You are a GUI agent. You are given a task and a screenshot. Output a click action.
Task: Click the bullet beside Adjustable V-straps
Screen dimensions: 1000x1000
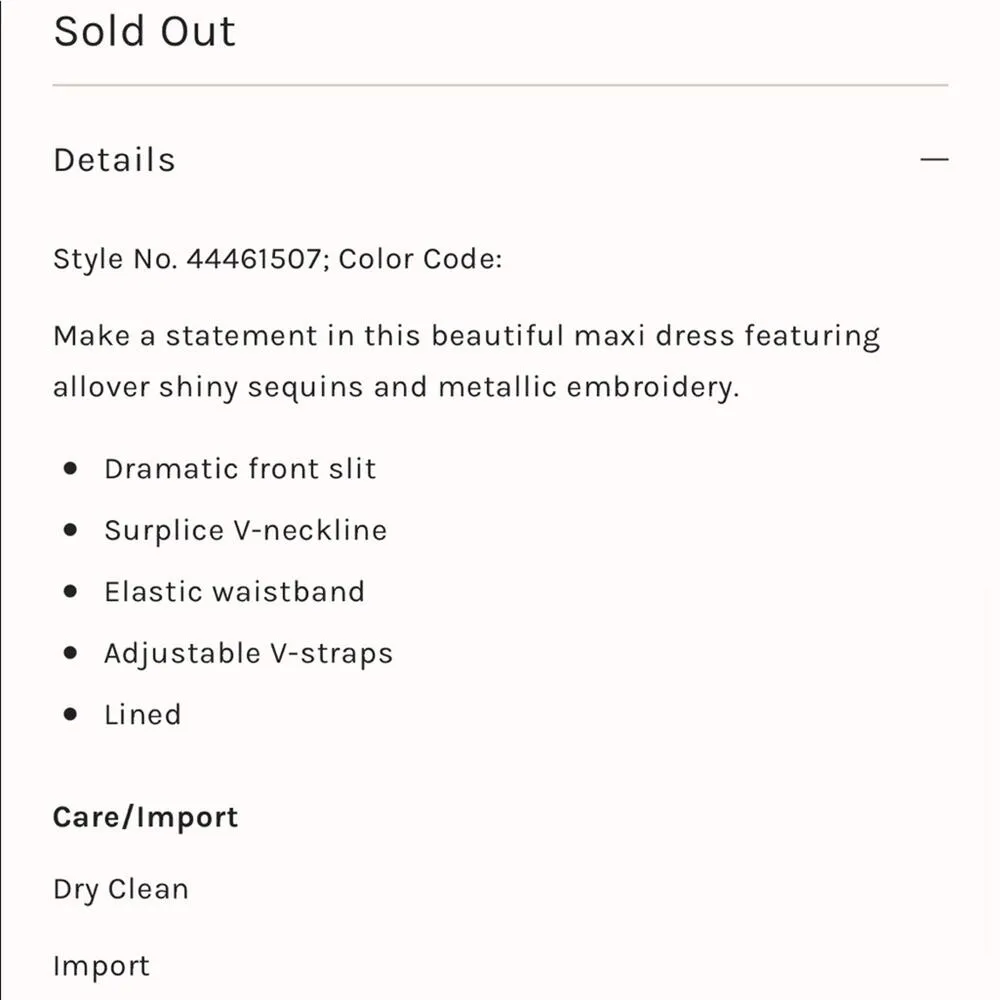(x=71, y=652)
